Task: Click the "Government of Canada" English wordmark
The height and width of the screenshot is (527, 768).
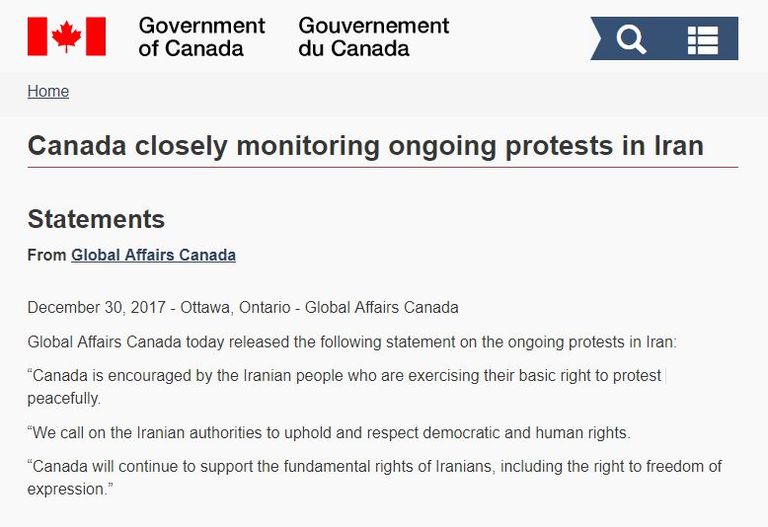Action: click(201, 36)
